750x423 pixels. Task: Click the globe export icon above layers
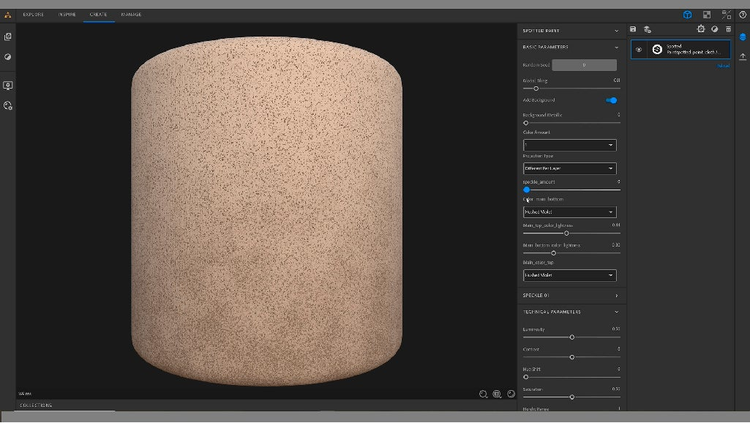pos(647,29)
